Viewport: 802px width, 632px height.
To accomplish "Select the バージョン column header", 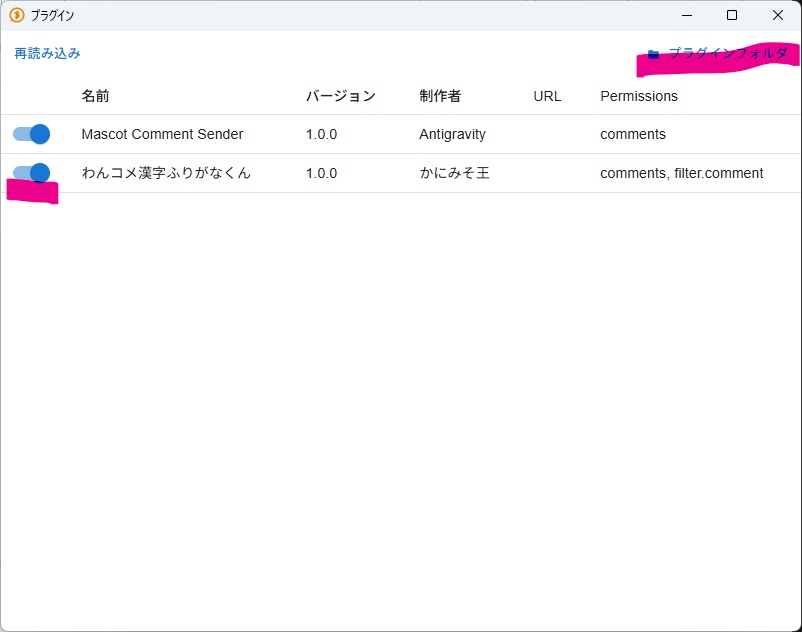I will point(341,96).
